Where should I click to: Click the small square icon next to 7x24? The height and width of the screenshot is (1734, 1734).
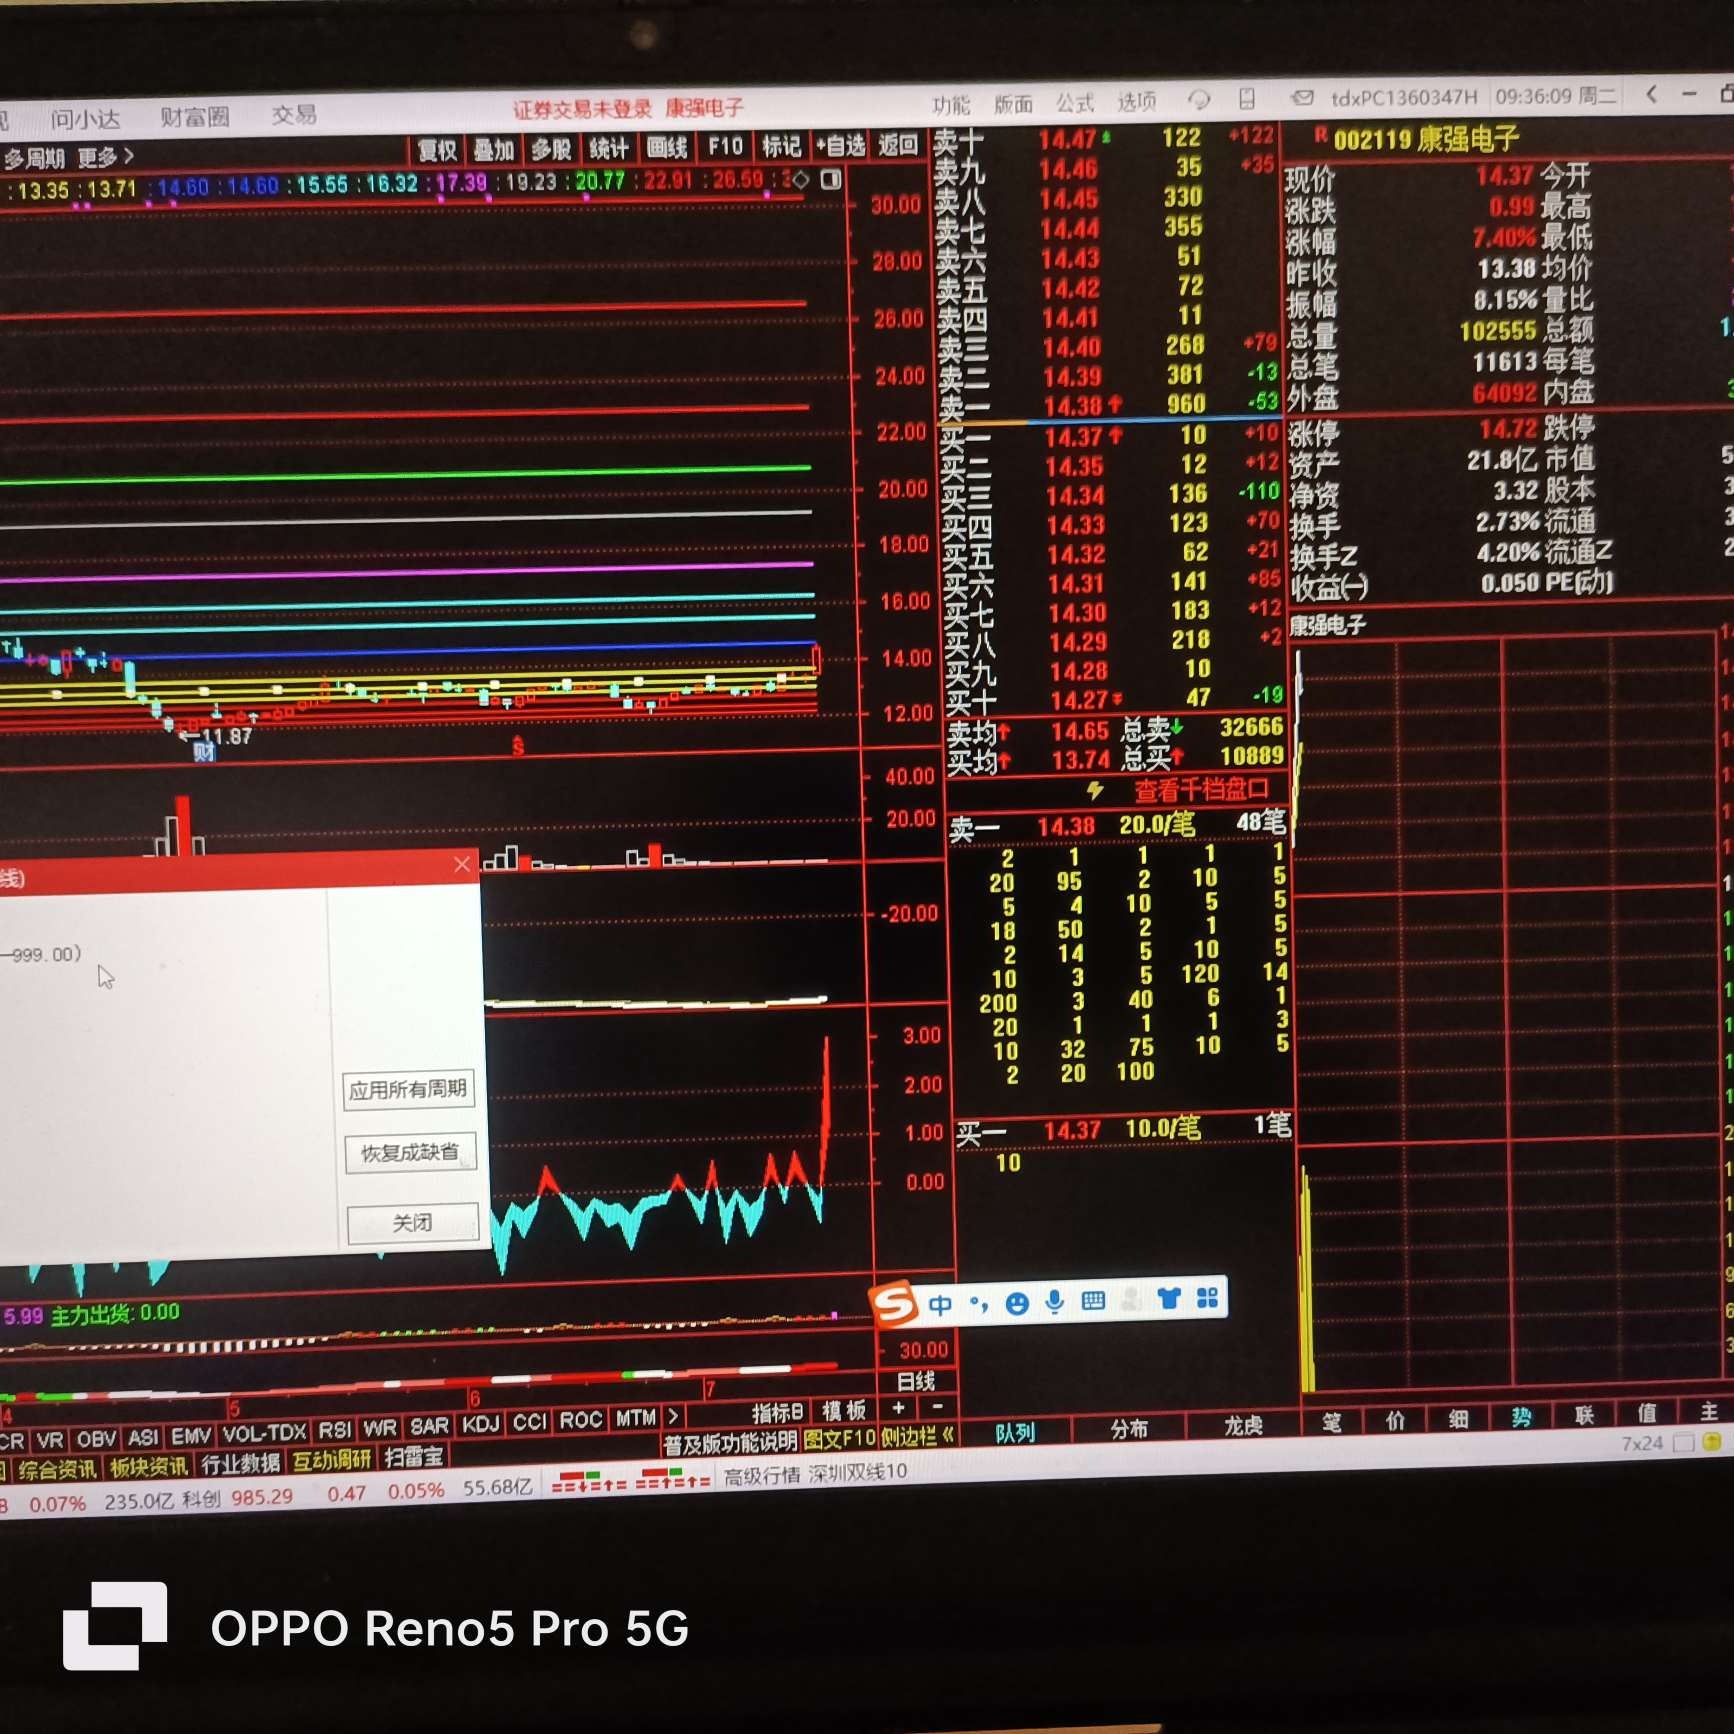click(x=1683, y=1443)
